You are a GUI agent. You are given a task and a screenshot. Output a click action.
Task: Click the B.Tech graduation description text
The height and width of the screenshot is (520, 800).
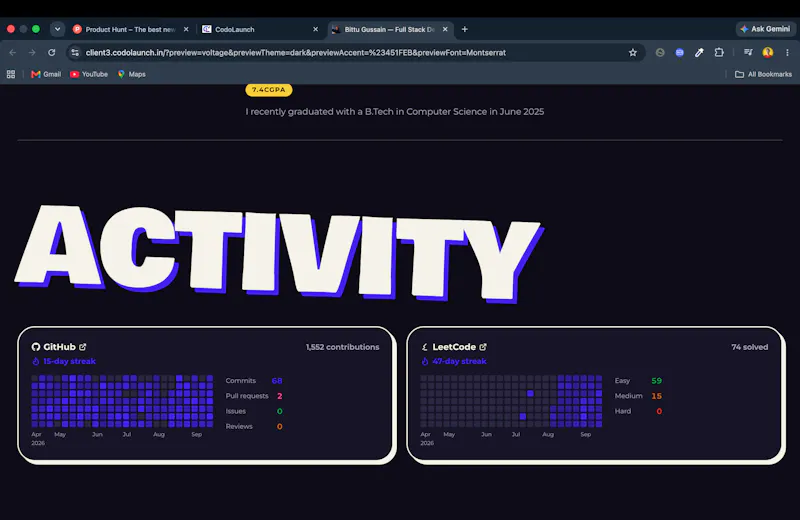(x=395, y=112)
